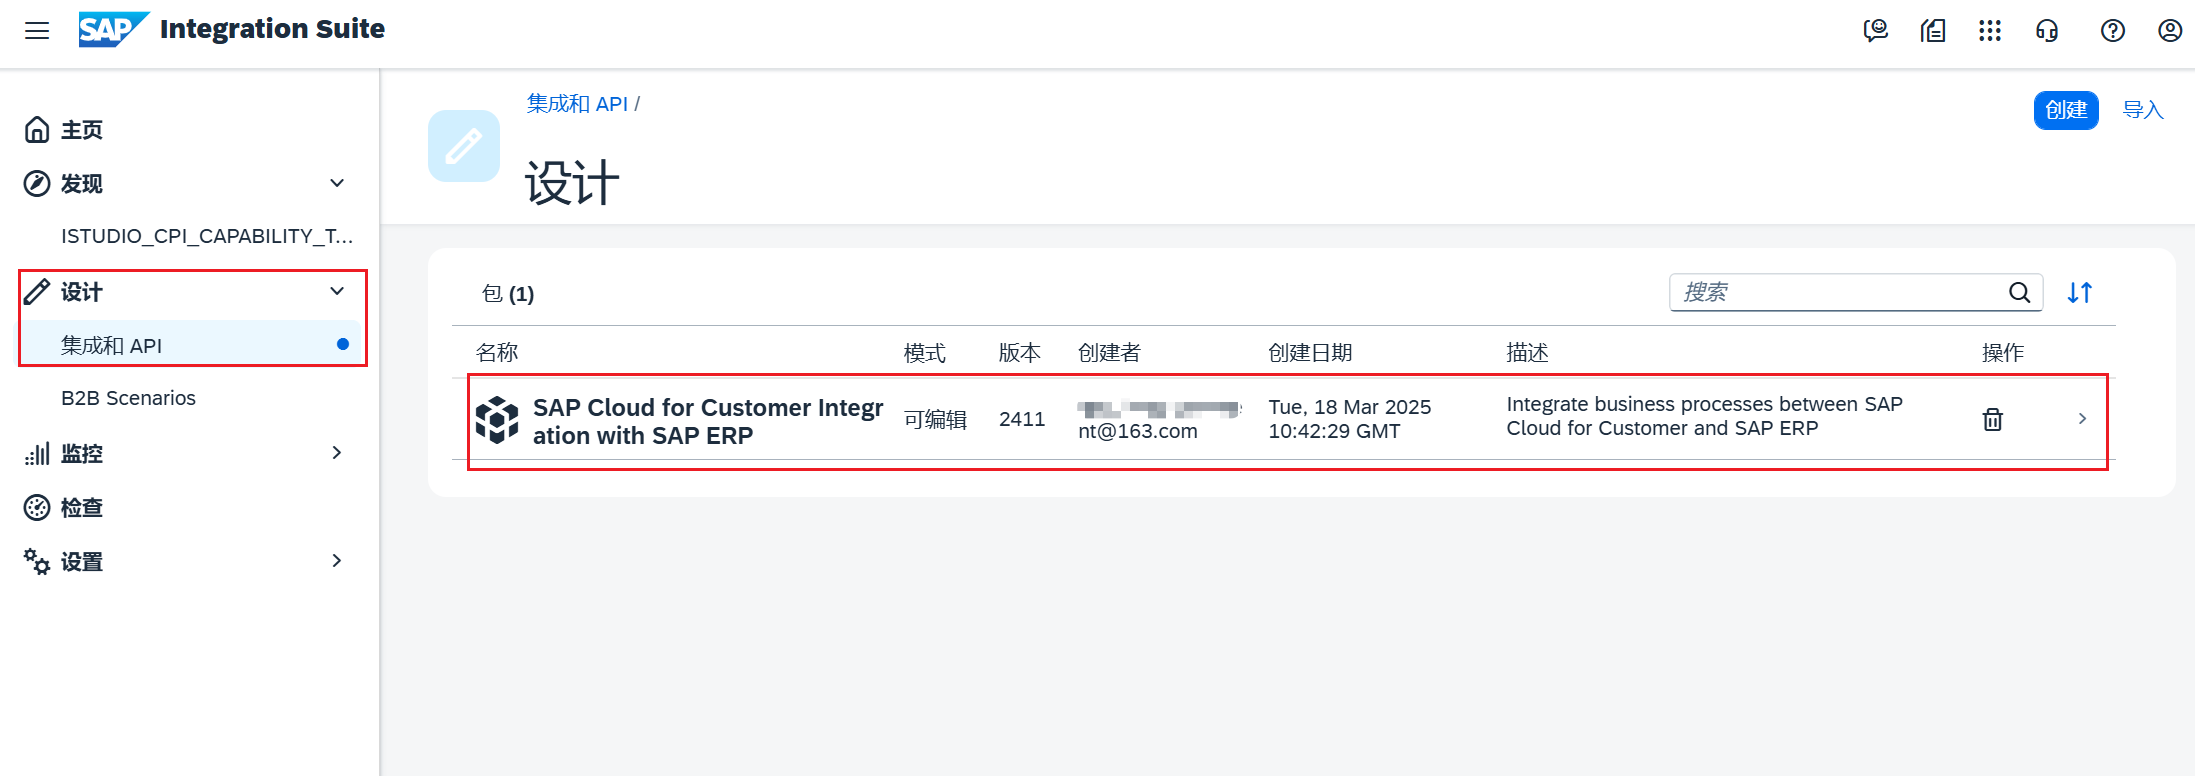
Task: Click the compass icon beside 发现
Action: (37, 184)
